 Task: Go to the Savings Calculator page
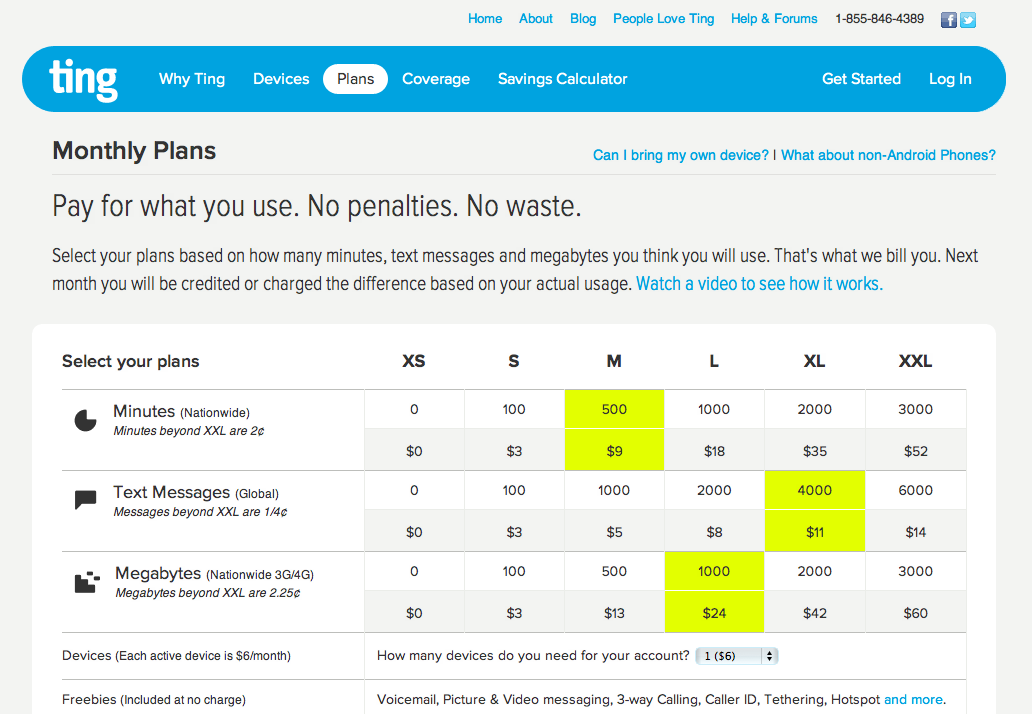click(563, 79)
